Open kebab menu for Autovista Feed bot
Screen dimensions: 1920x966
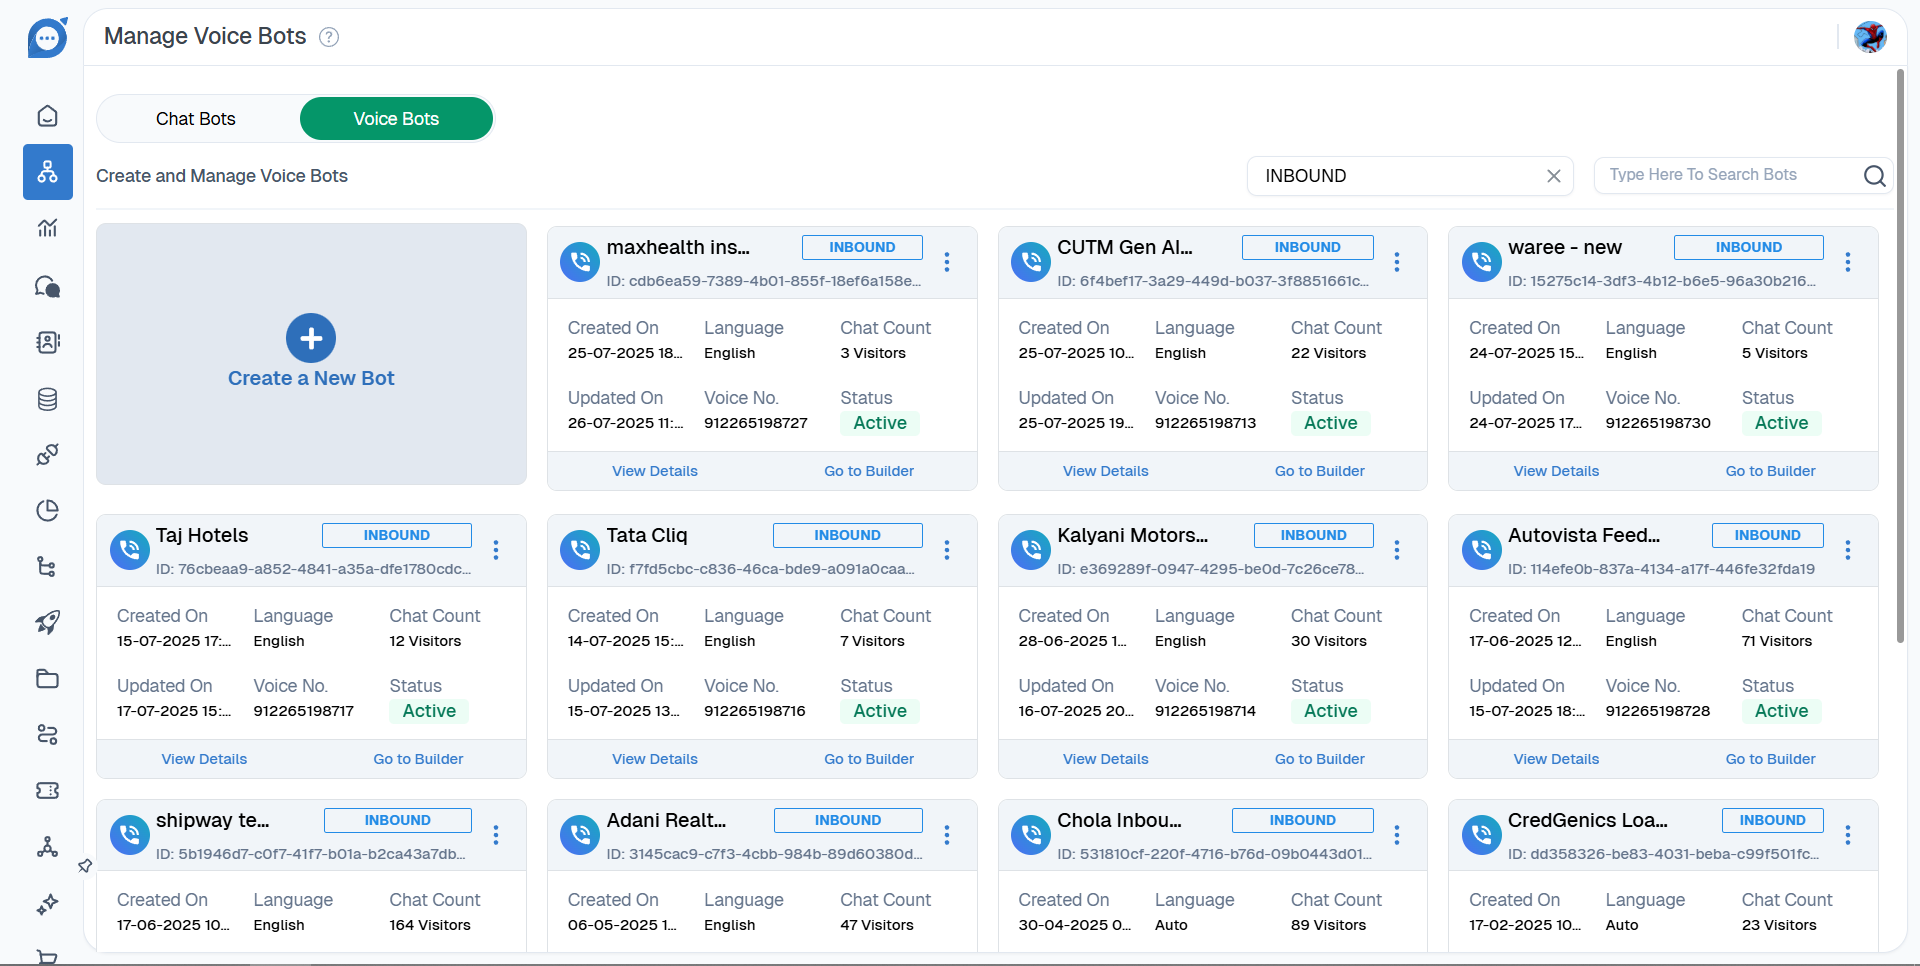[x=1847, y=550]
